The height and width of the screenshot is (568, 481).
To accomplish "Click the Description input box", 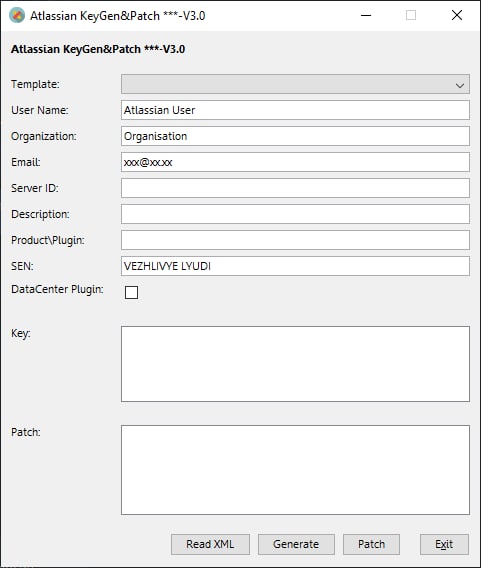I will [x=295, y=214].
